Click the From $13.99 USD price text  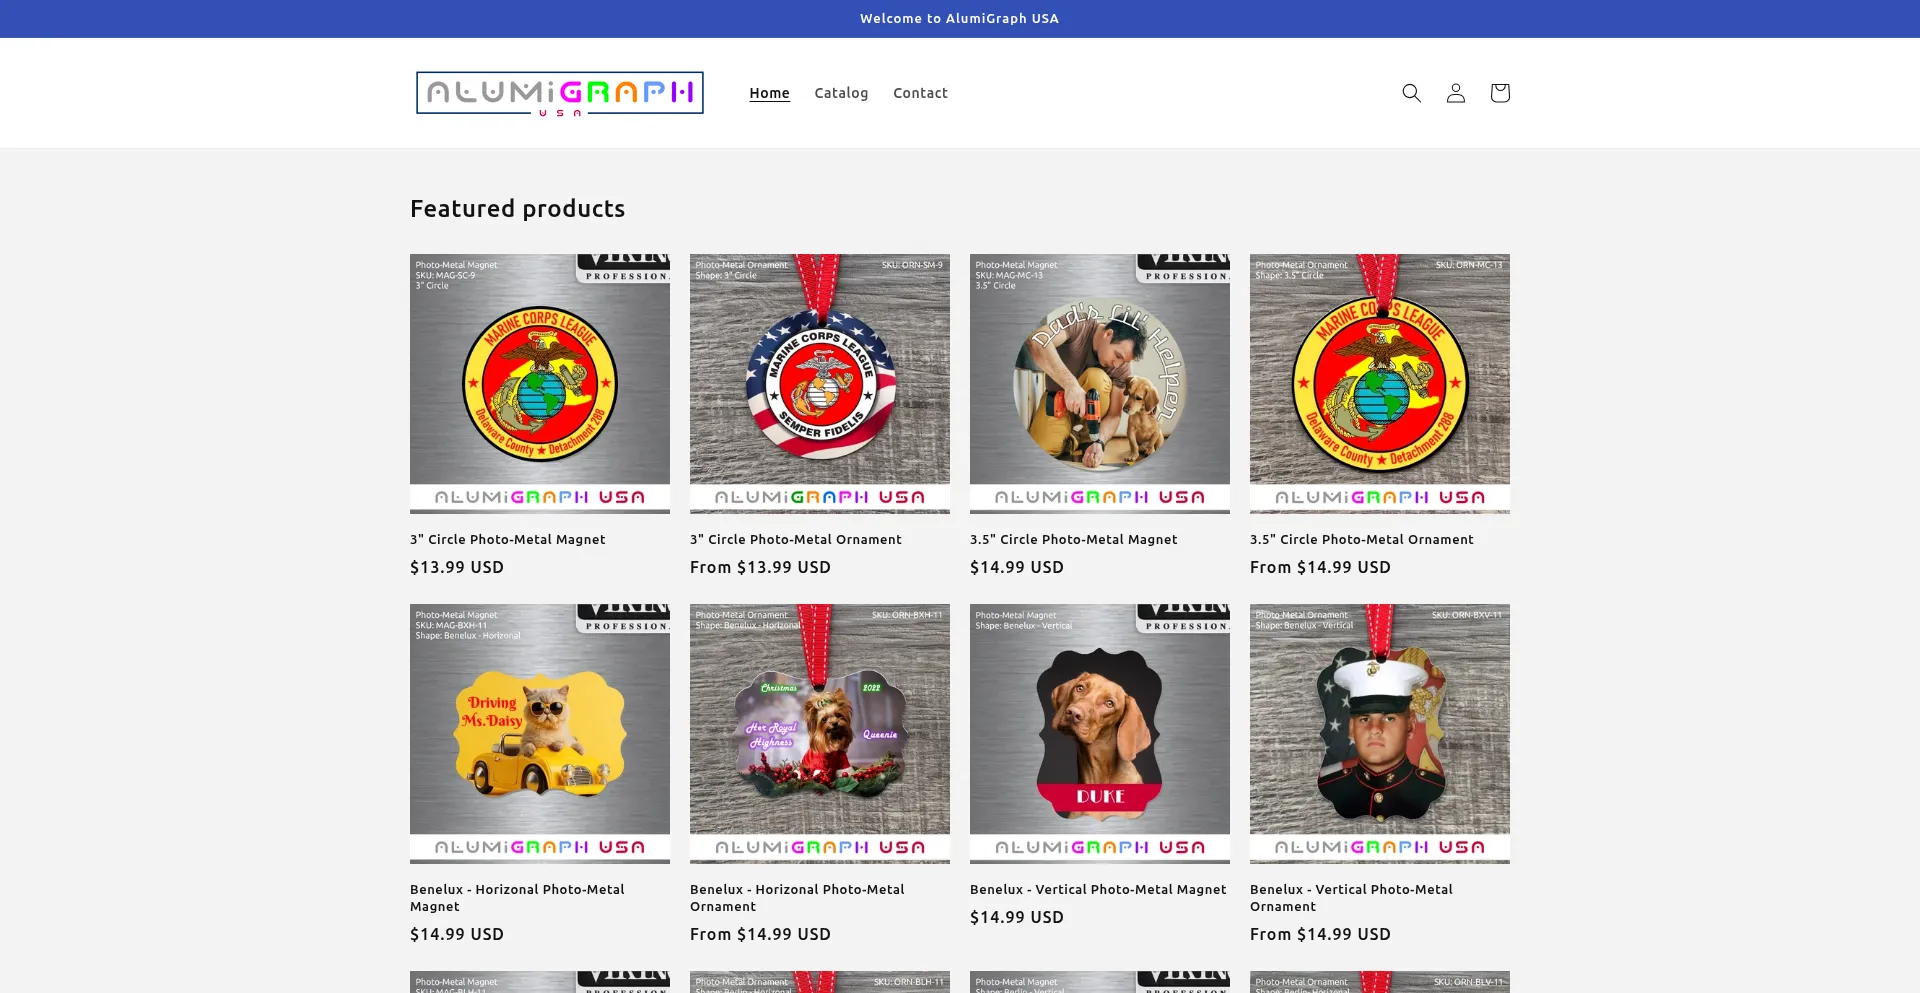[760, 567]
